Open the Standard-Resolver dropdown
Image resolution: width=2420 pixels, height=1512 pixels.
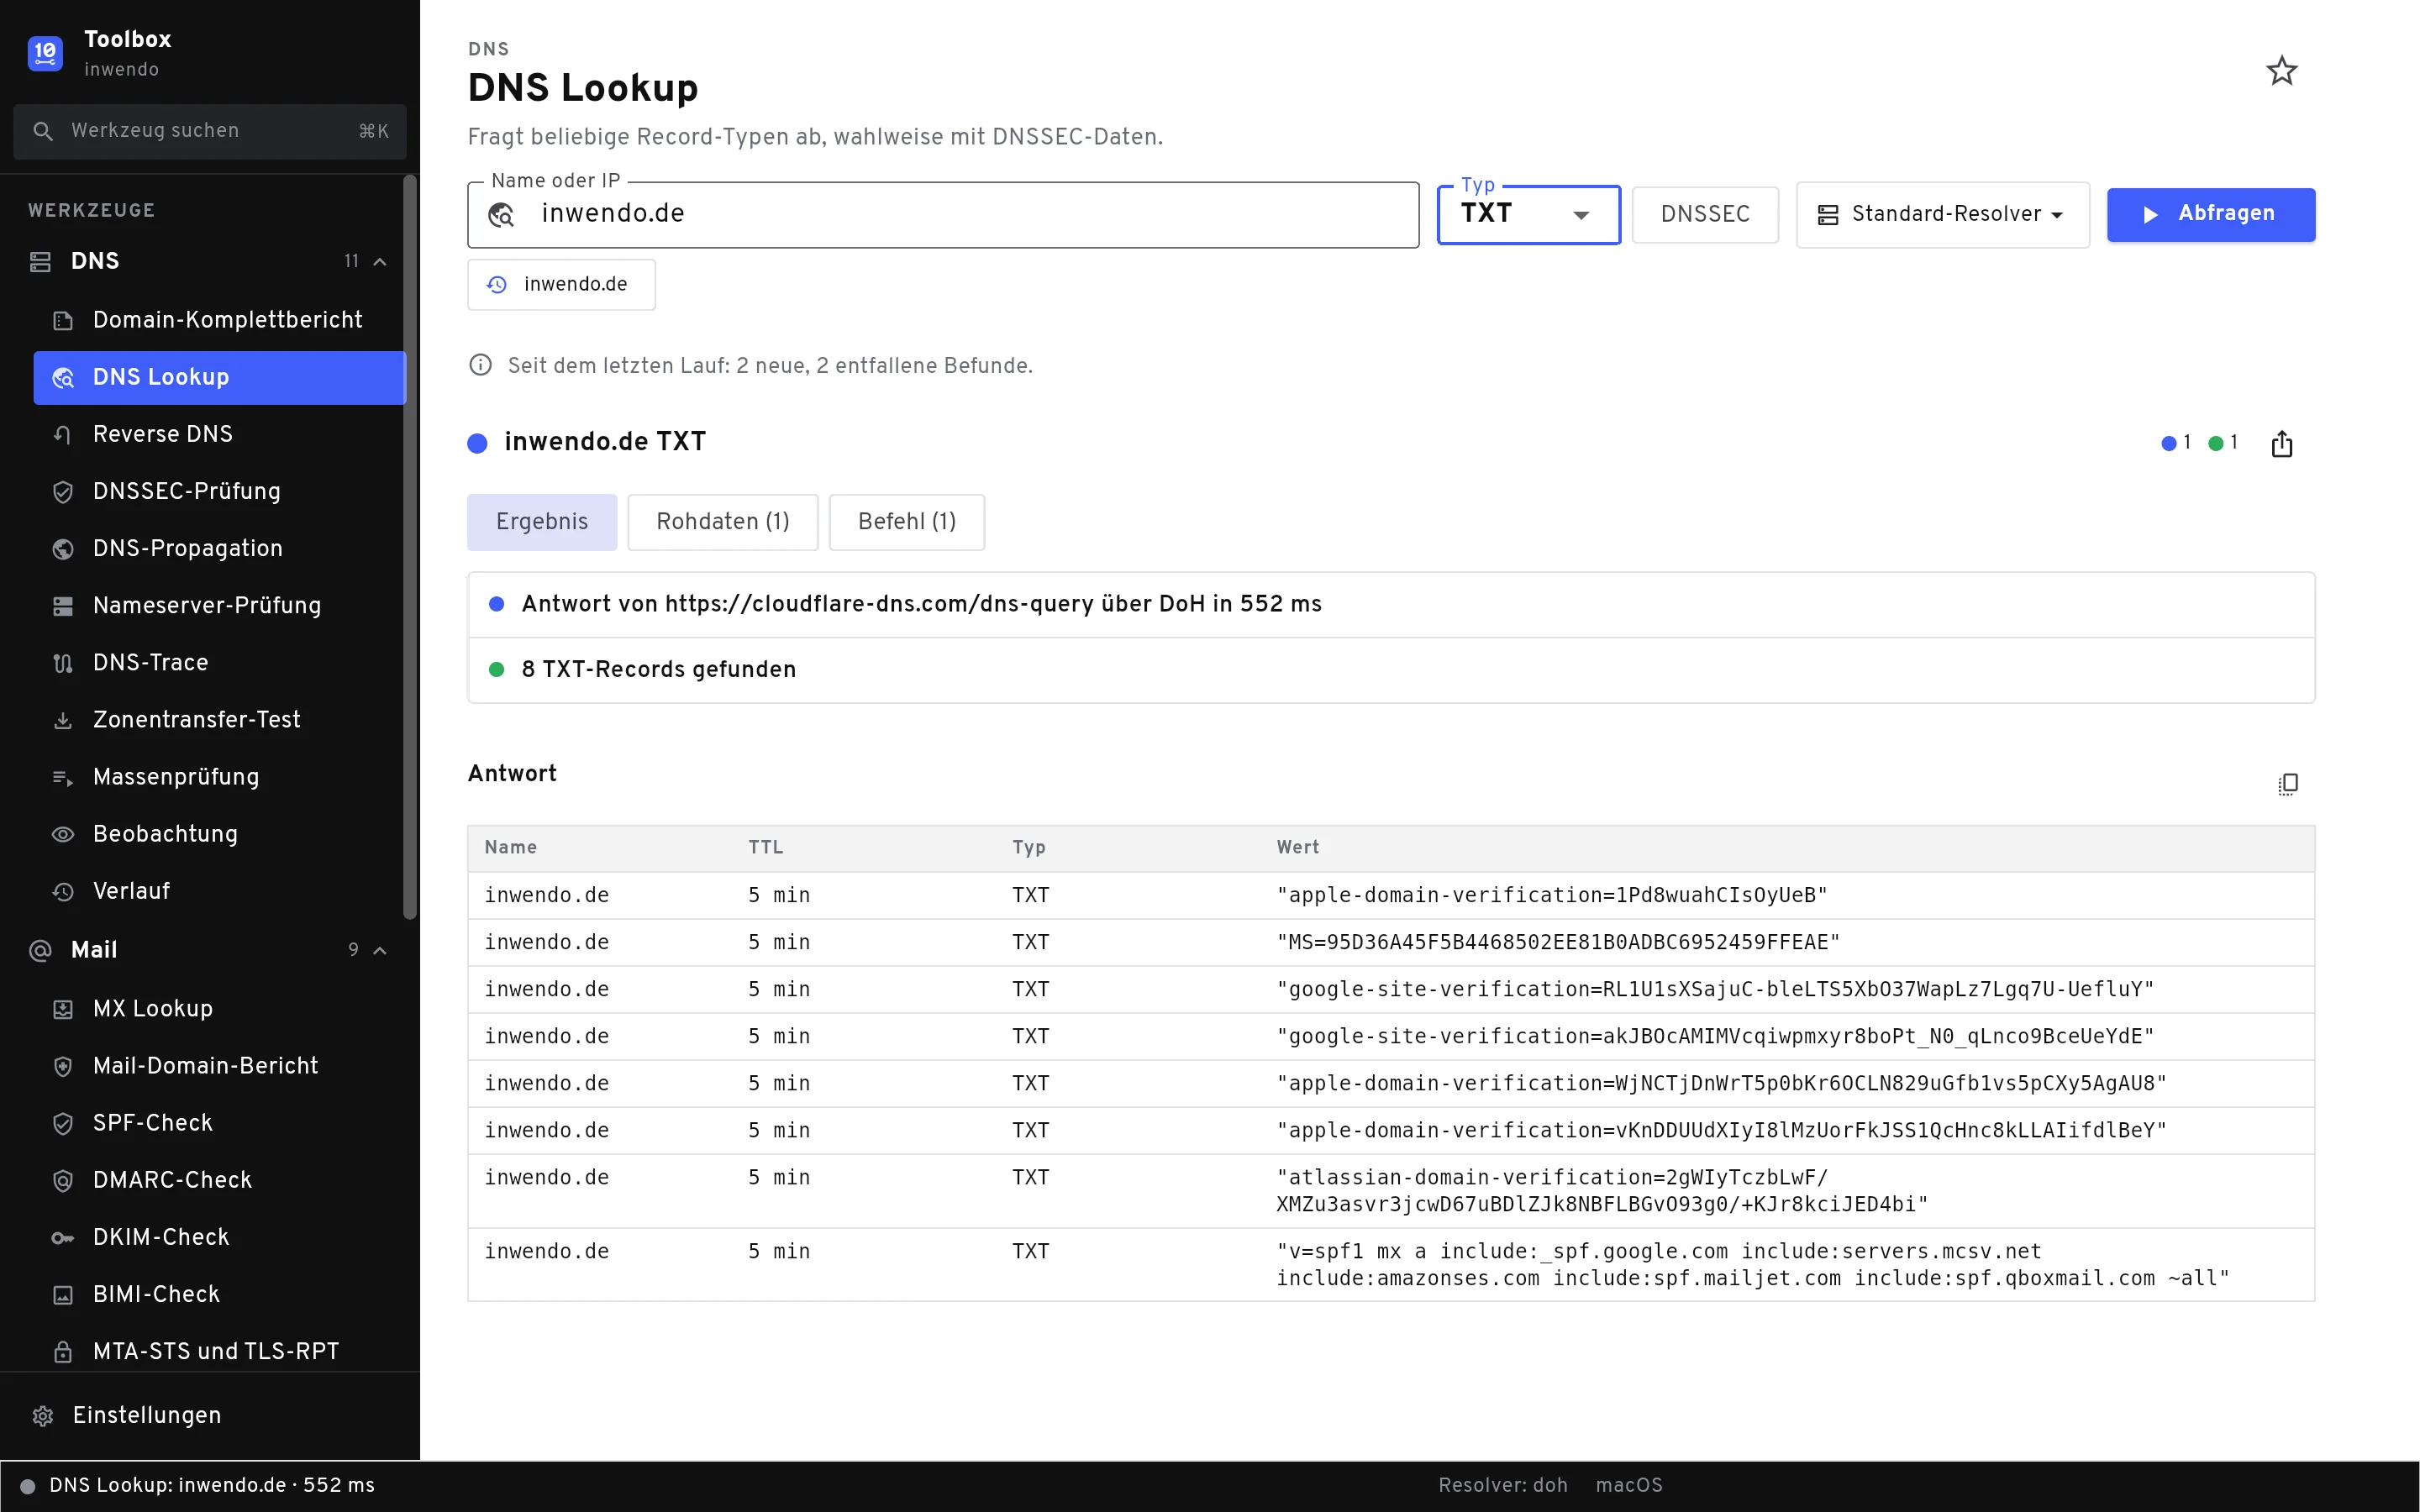(1942, 214)
